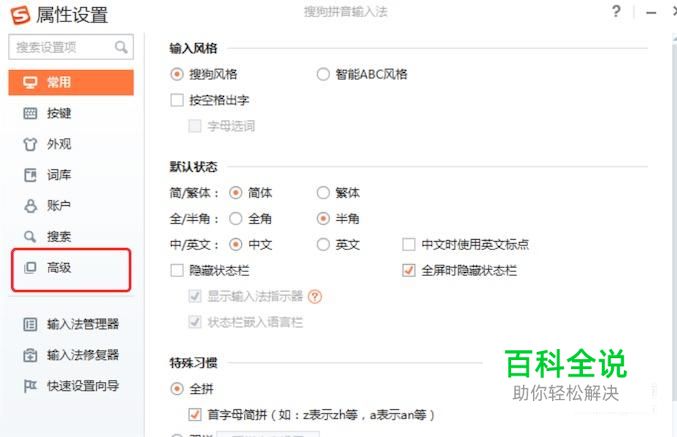Viewport: 677px width, 437px height.
Task: Click the 默认状态 section heading
Action: [193, 167]
